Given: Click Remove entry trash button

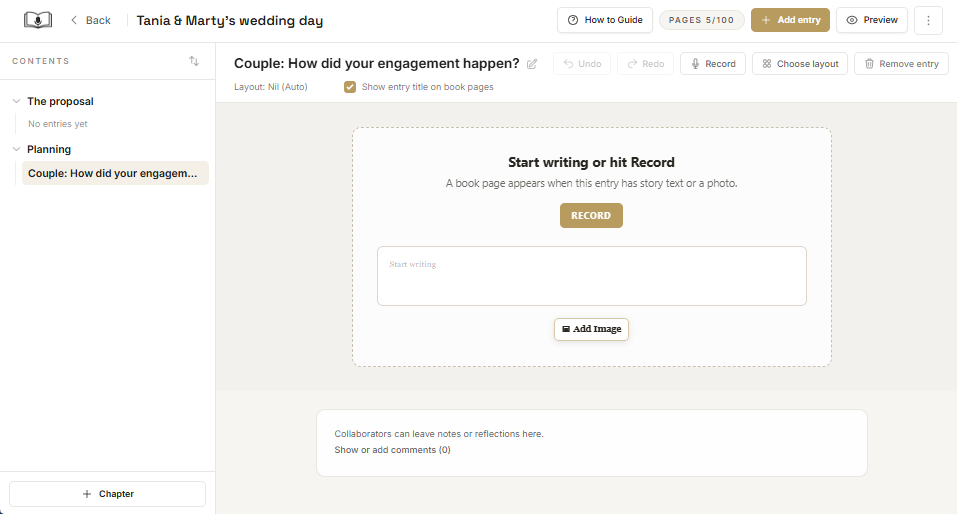Looking at the screenshot, I should point(901,63).
